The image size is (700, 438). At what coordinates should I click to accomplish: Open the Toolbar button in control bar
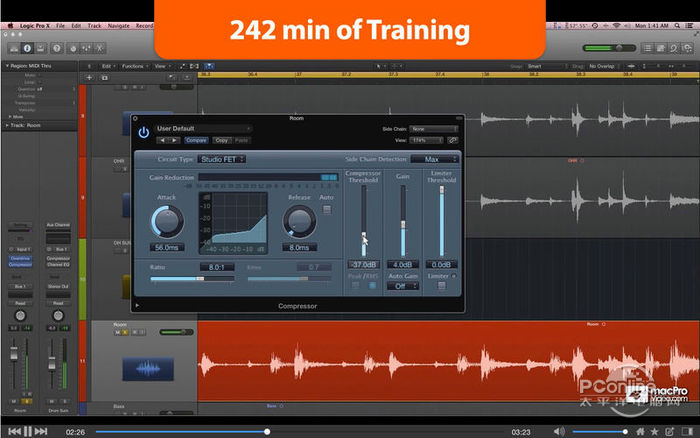coord(41,49)
